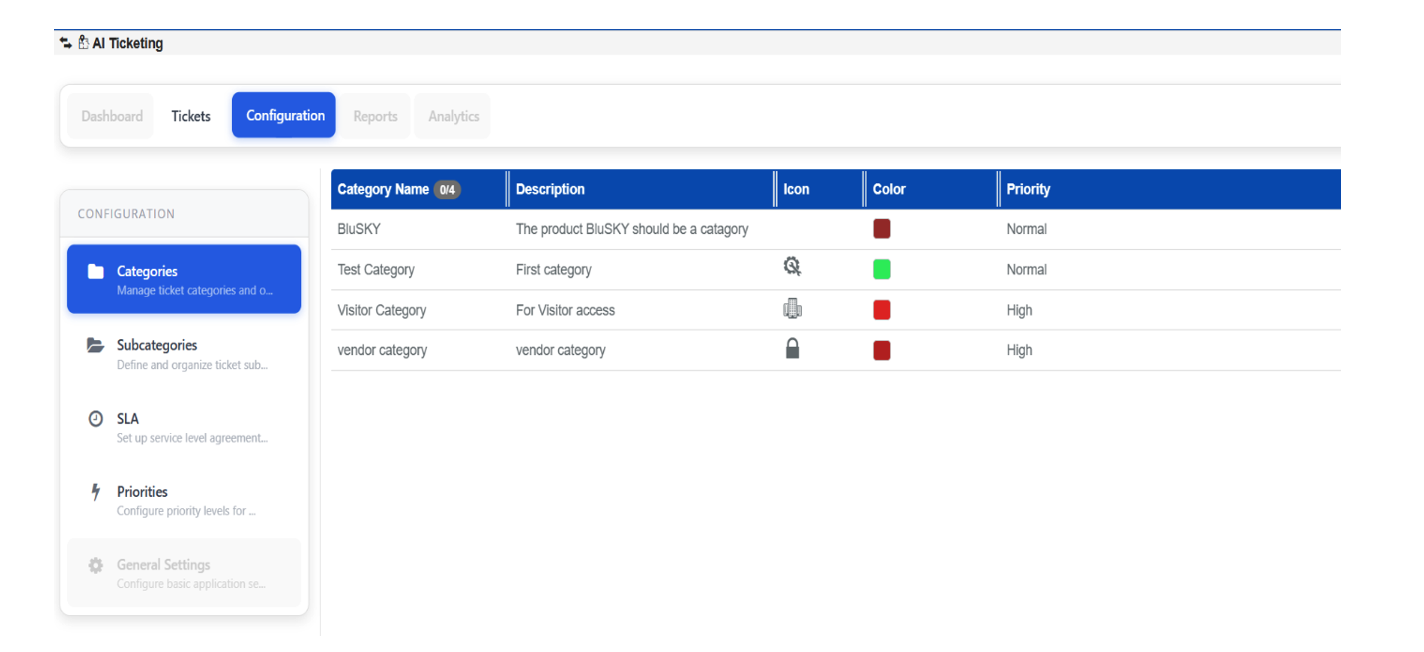Click the green color swatch for Test Category

pos(881,269)
